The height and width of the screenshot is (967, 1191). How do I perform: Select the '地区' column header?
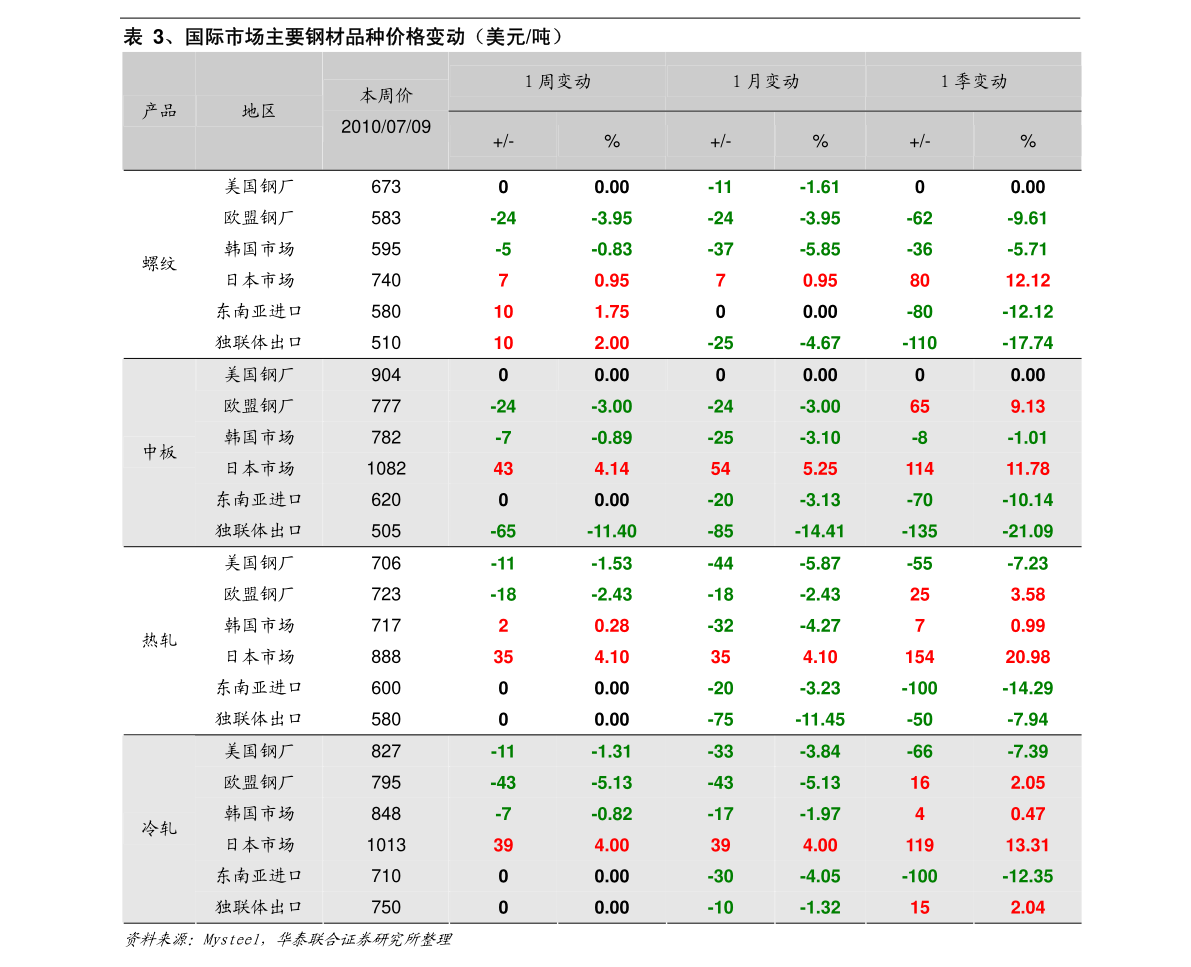click(x=258, y=111)
